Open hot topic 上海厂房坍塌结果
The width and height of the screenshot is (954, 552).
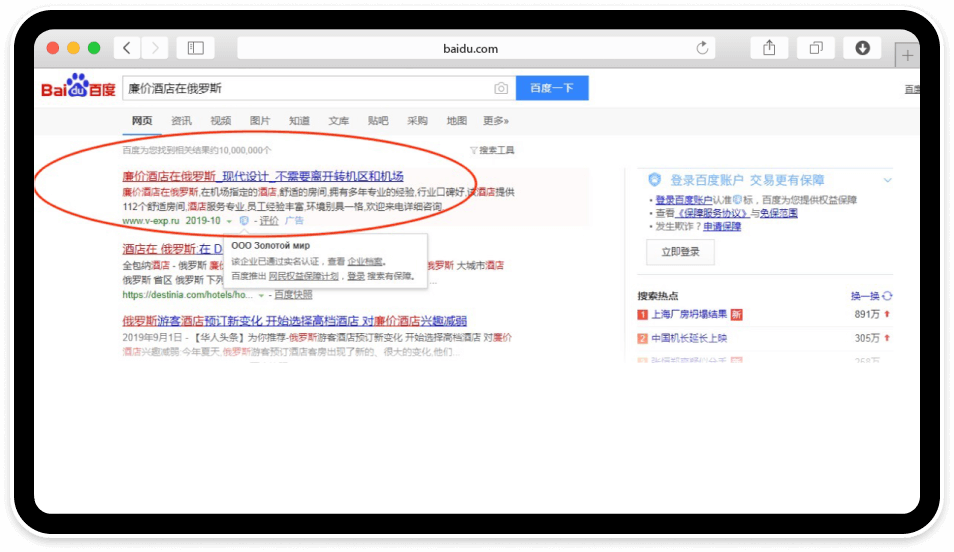(x=689, y=314)
